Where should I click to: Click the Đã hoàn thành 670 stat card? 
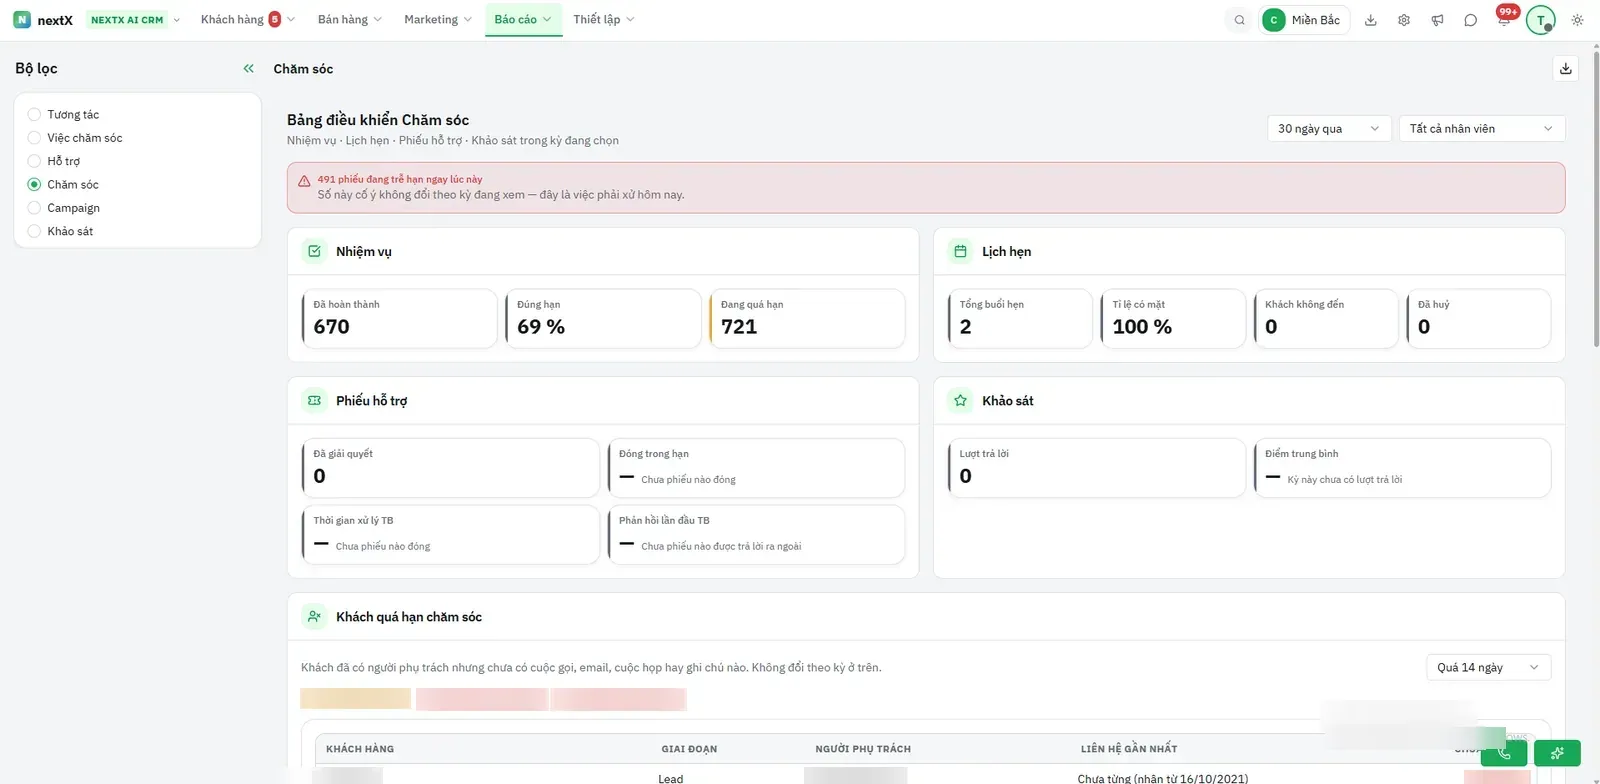coord(399,319)
